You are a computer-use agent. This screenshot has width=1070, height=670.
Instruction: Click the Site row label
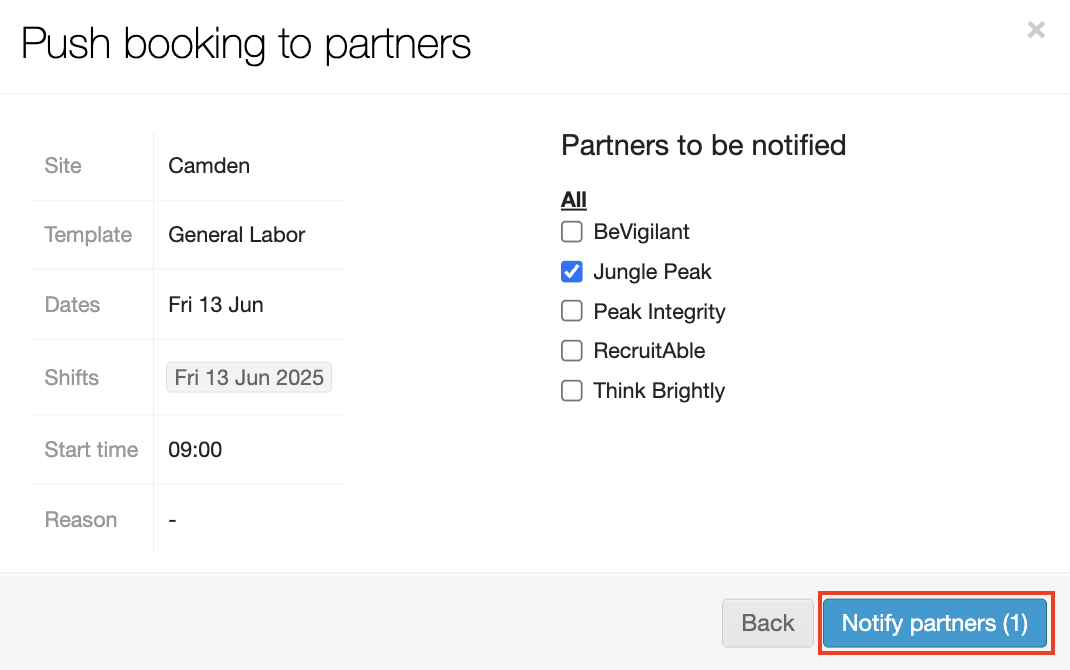click(x=63, y=166)
